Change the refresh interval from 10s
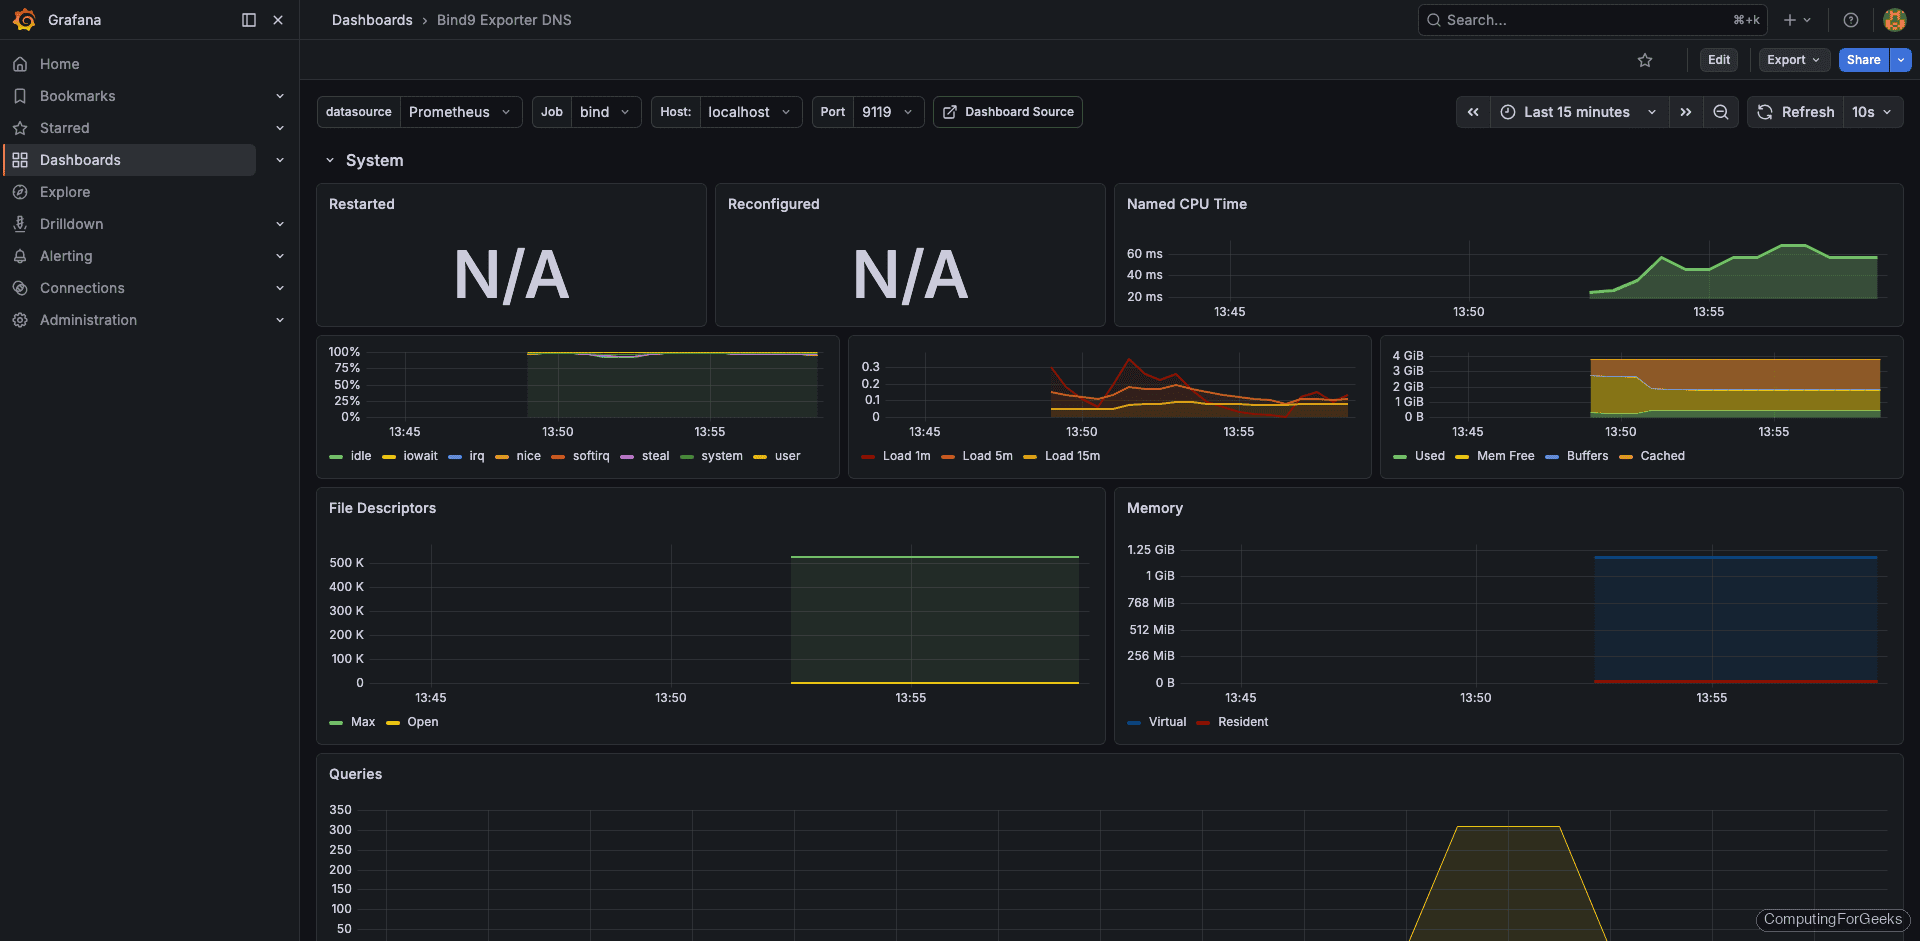 tap(1872, 112)
